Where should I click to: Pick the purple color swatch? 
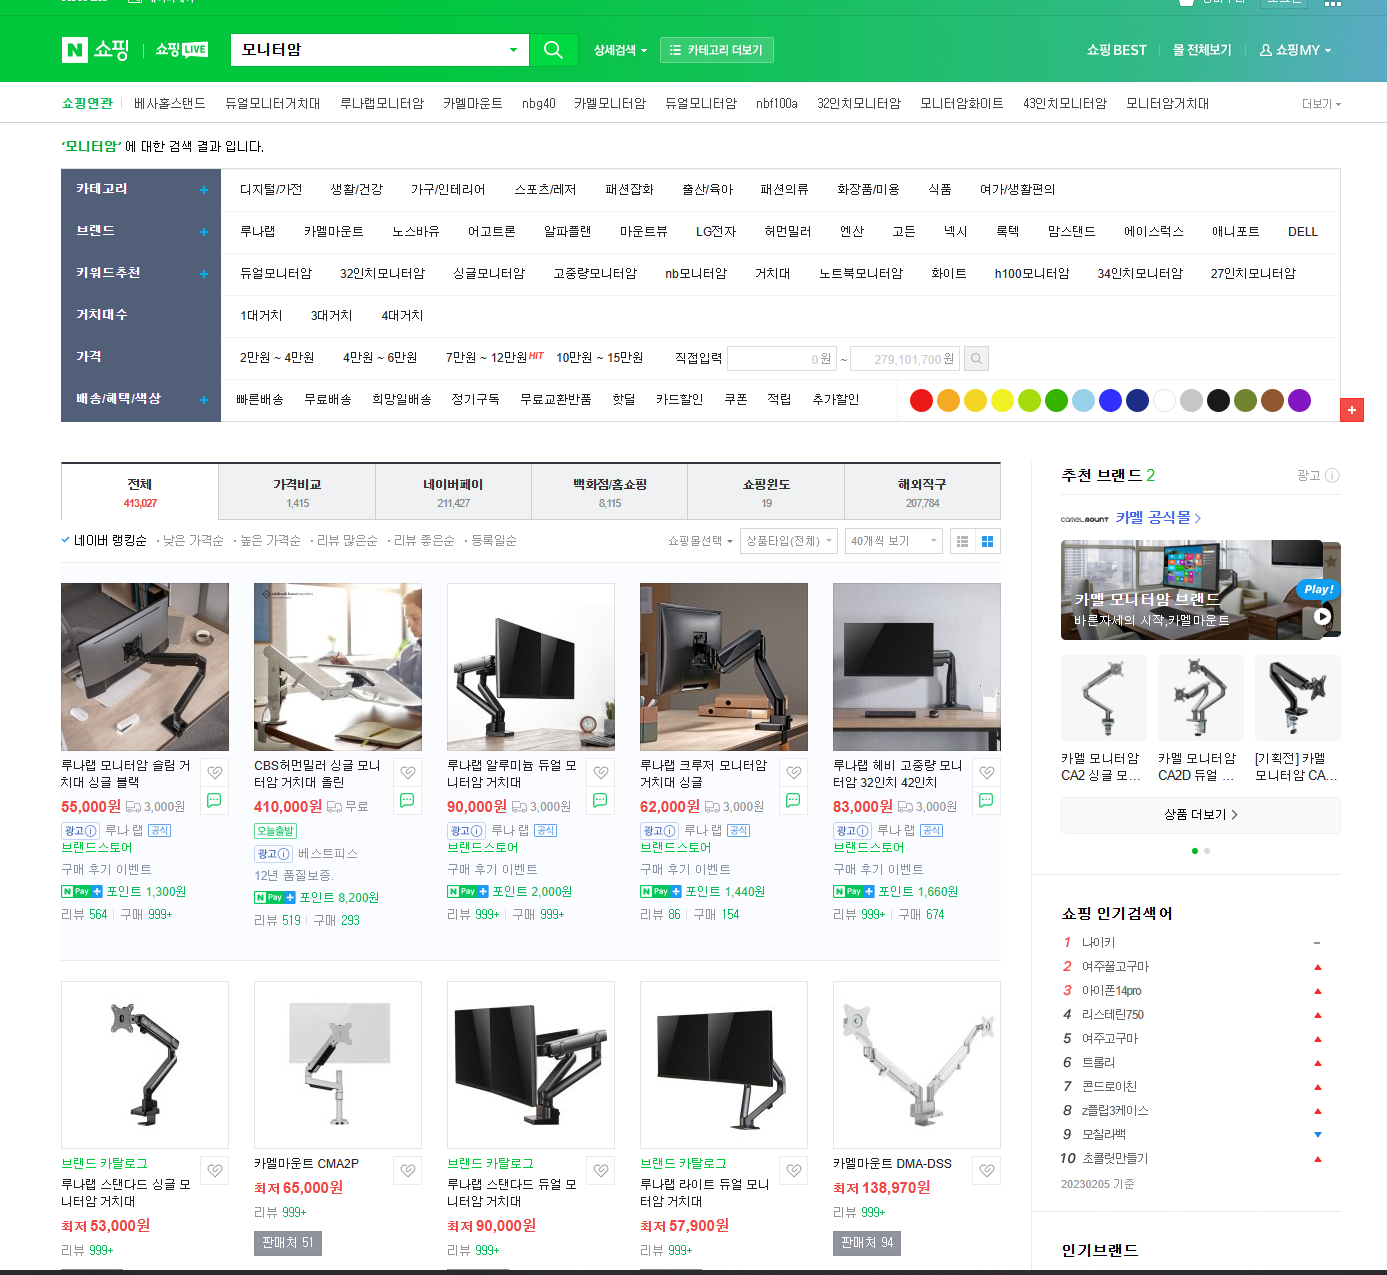[x=1299, y=400]
